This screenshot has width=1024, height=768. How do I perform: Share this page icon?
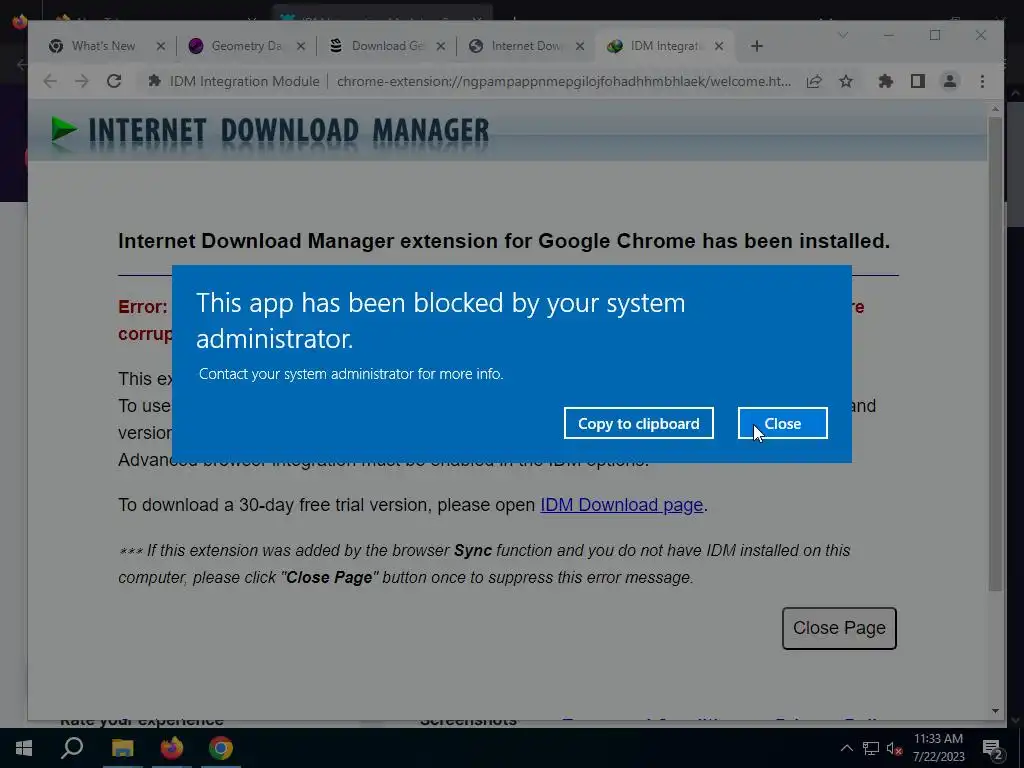click(x=814, y=81)
